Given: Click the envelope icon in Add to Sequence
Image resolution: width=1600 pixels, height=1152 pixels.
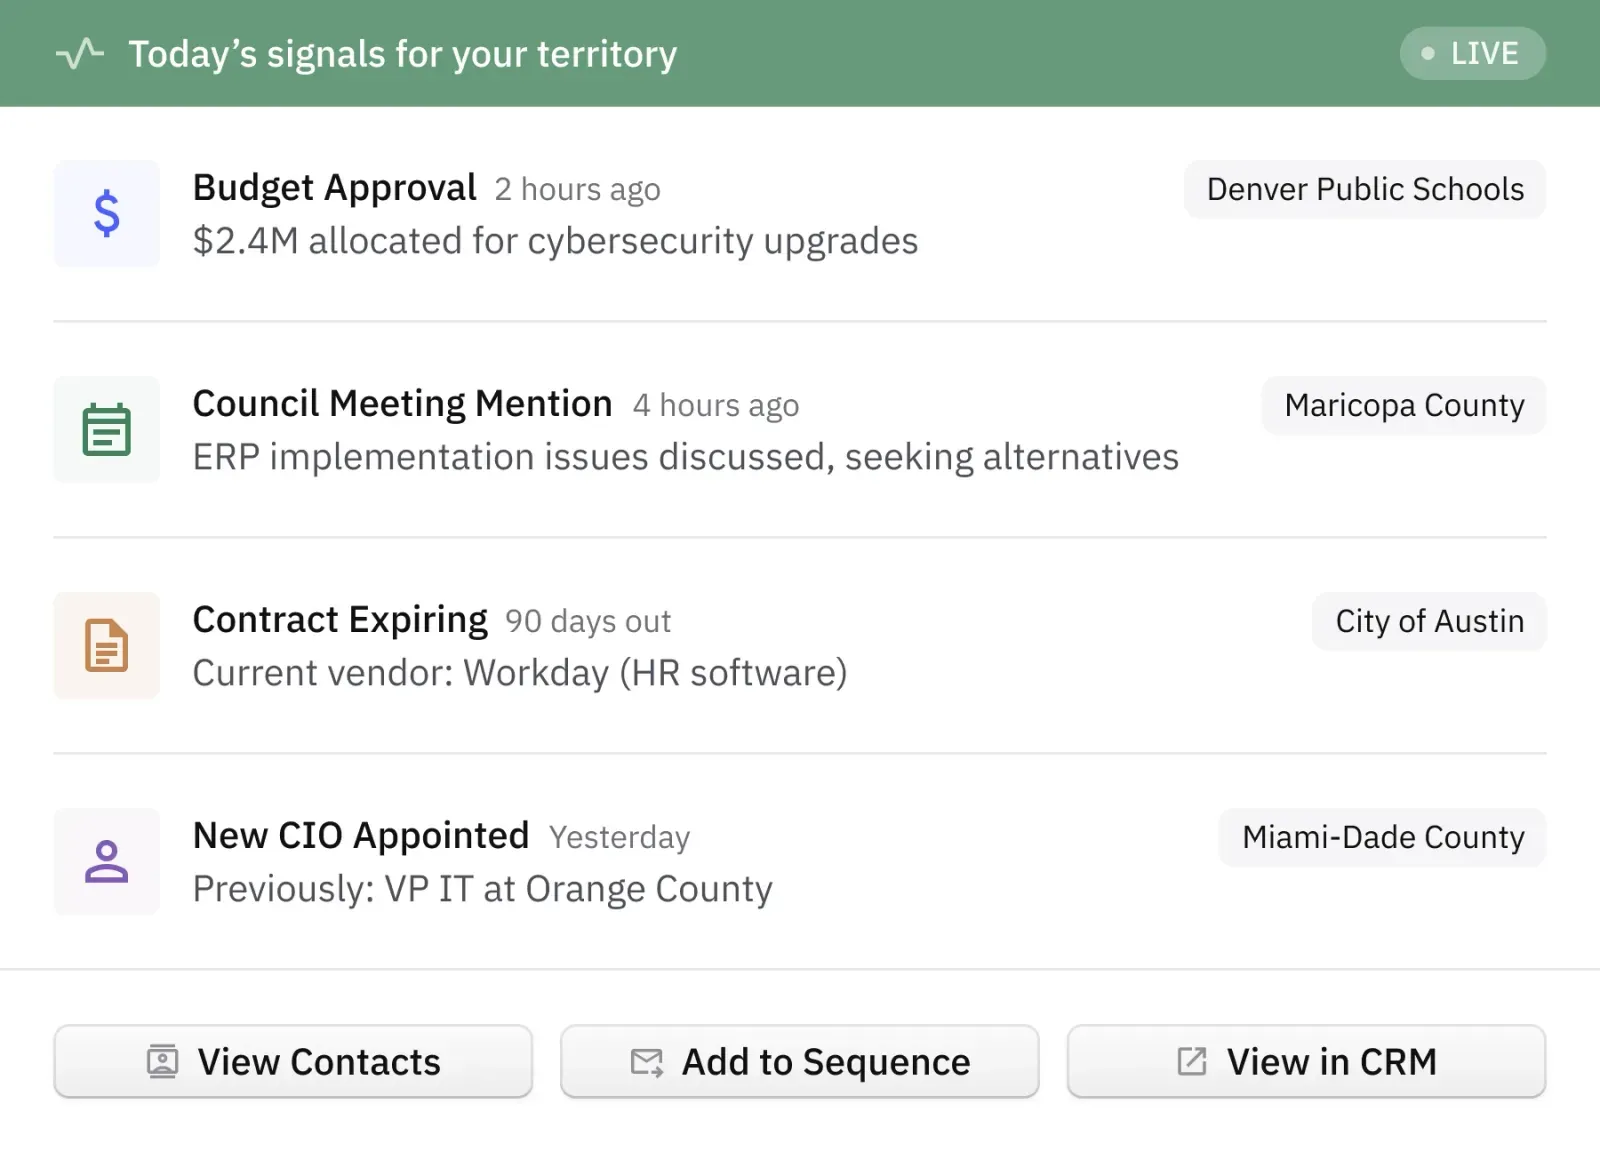Looking at the screenshot, I should click(x=647, y=1062).
